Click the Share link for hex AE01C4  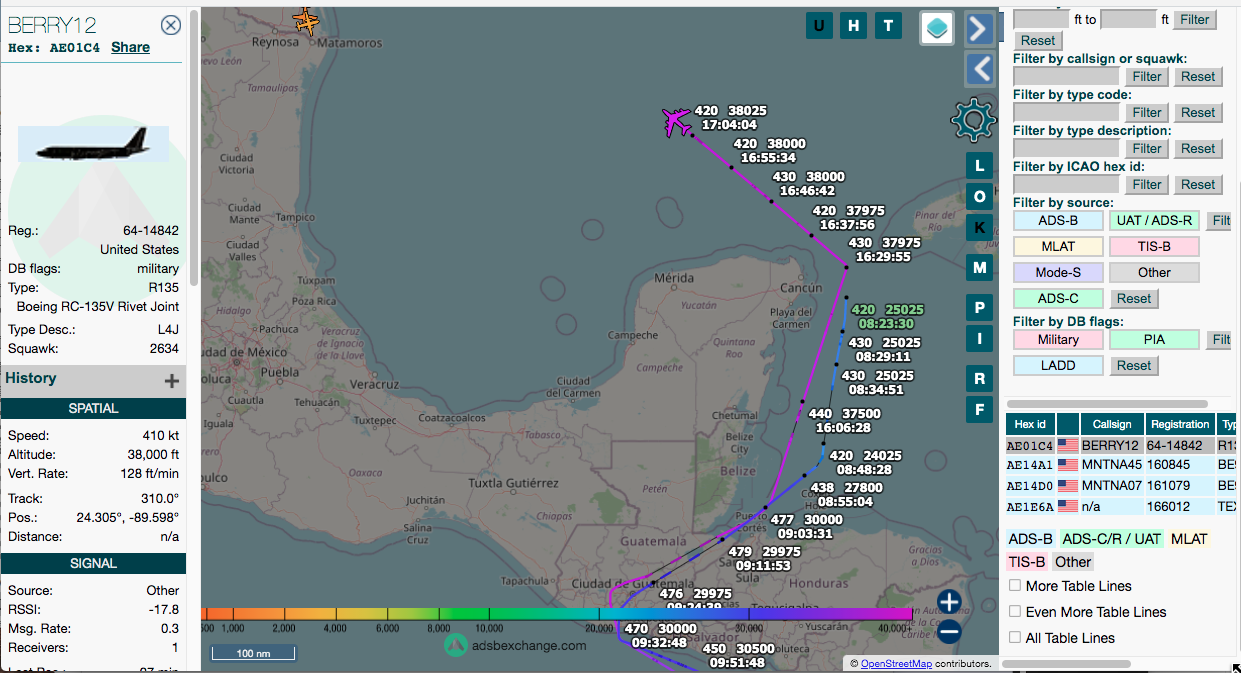click(130, 47)
